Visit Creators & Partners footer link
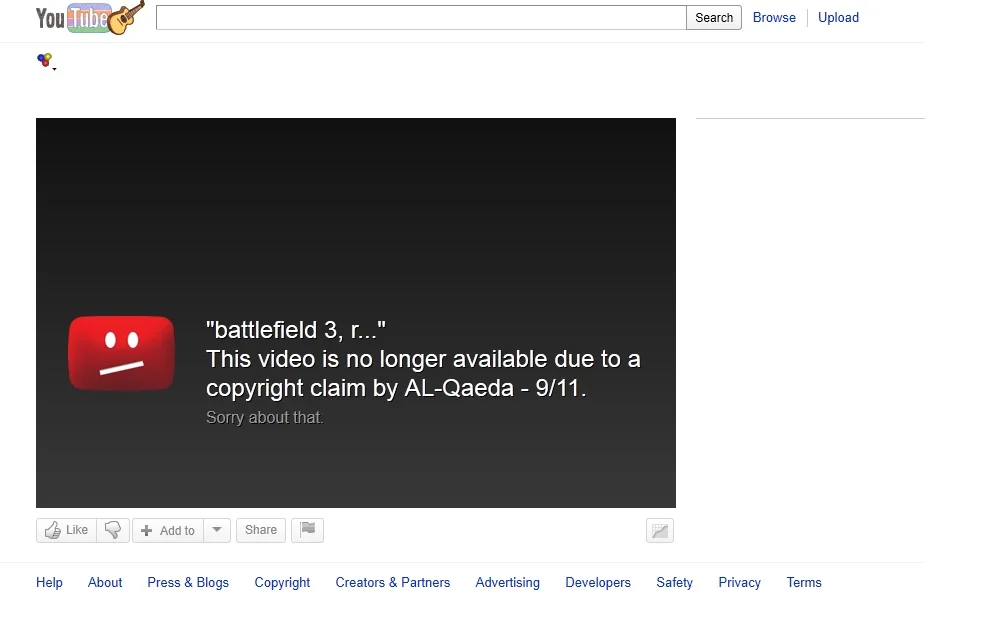The height and width of the screenshot is (630, 1008). [x=392, y=583]
